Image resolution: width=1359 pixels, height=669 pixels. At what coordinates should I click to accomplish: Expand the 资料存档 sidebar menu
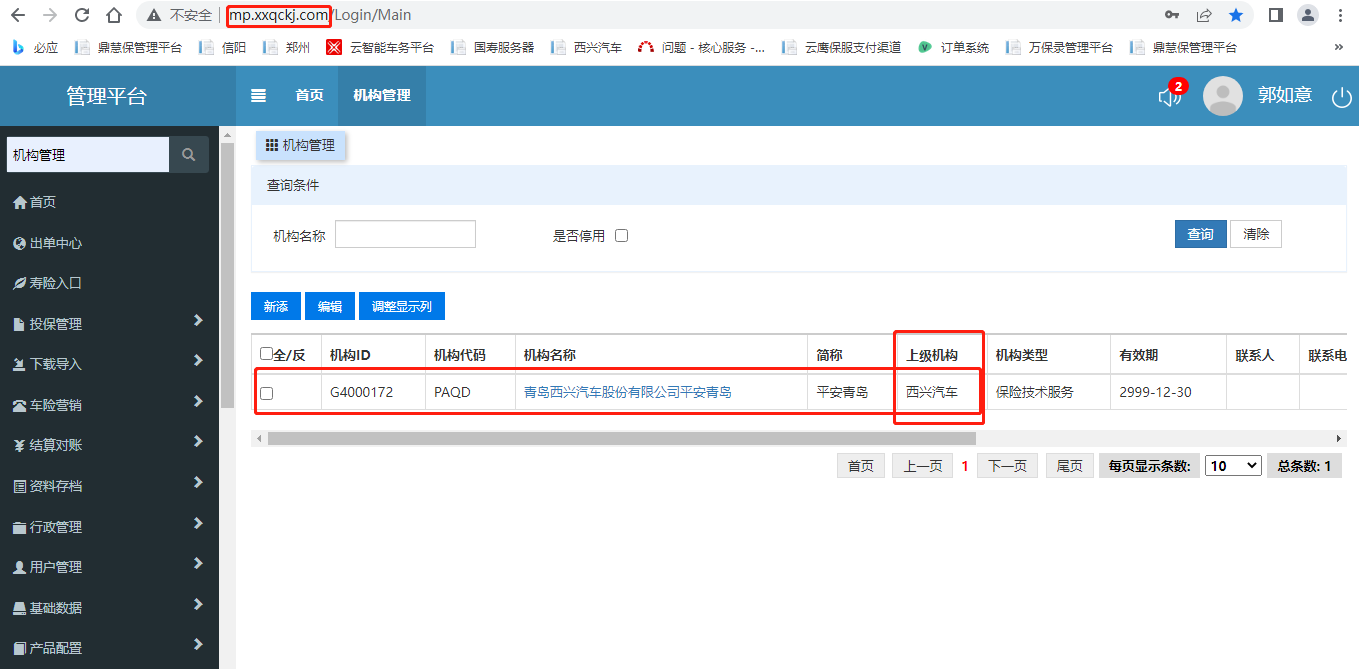click(109, 486)
